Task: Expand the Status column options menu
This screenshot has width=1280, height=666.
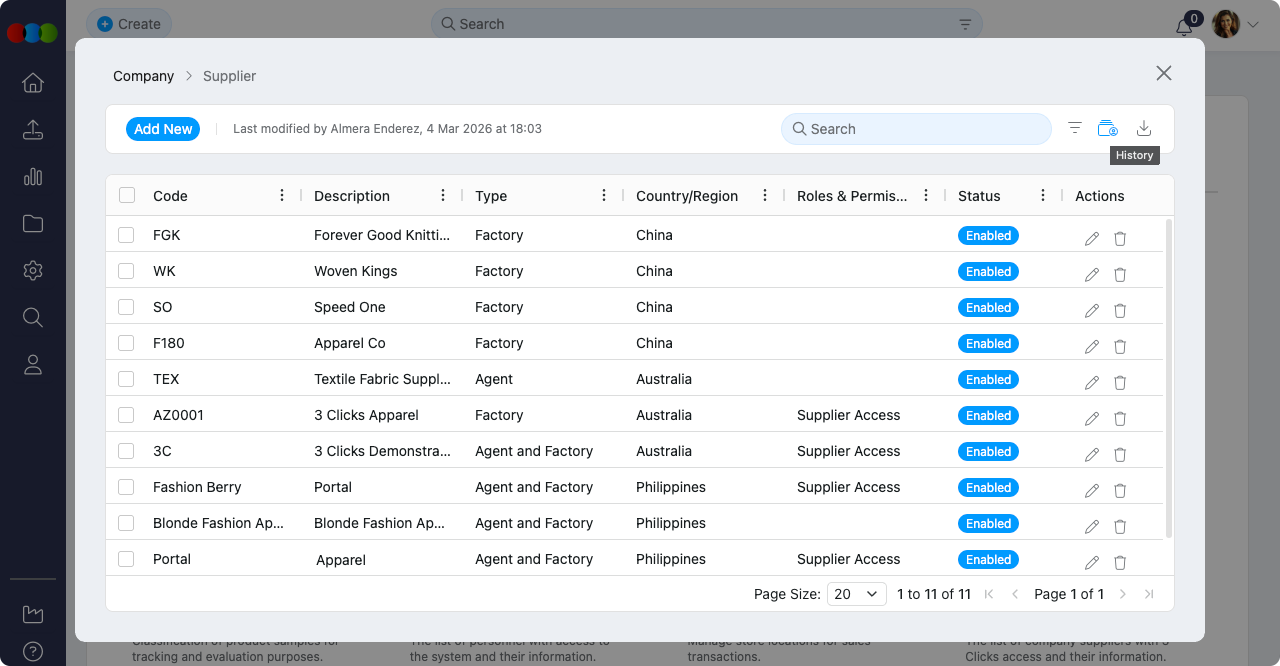Action: (1042, 195)
